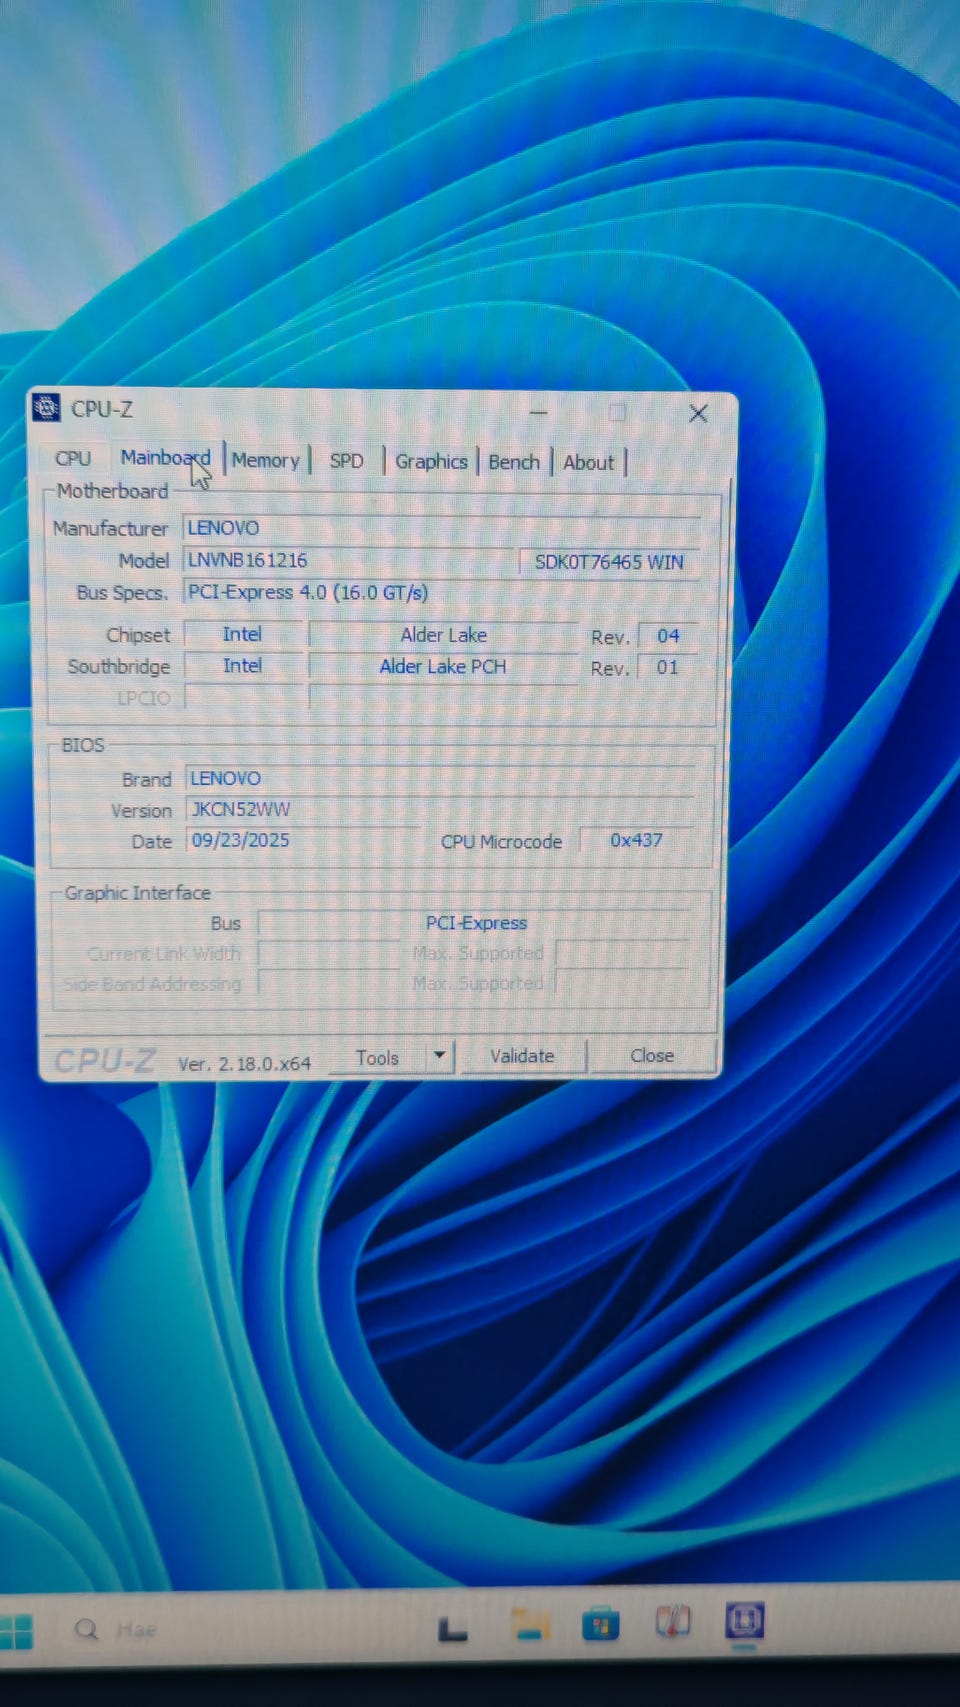Click the Chipset vendor Intel field
This screenshot has height=1707, width=960.
[x=242, y=634]
